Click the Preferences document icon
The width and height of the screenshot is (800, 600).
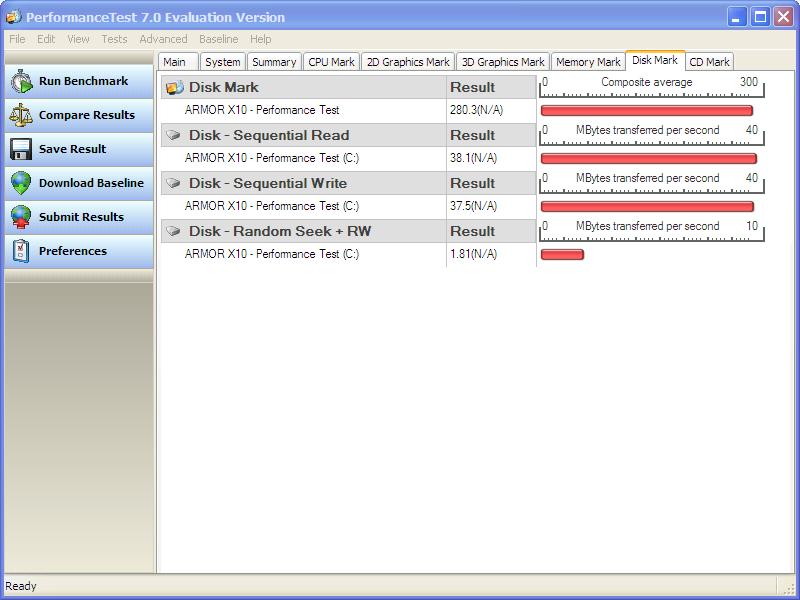[x=21, y=252]
